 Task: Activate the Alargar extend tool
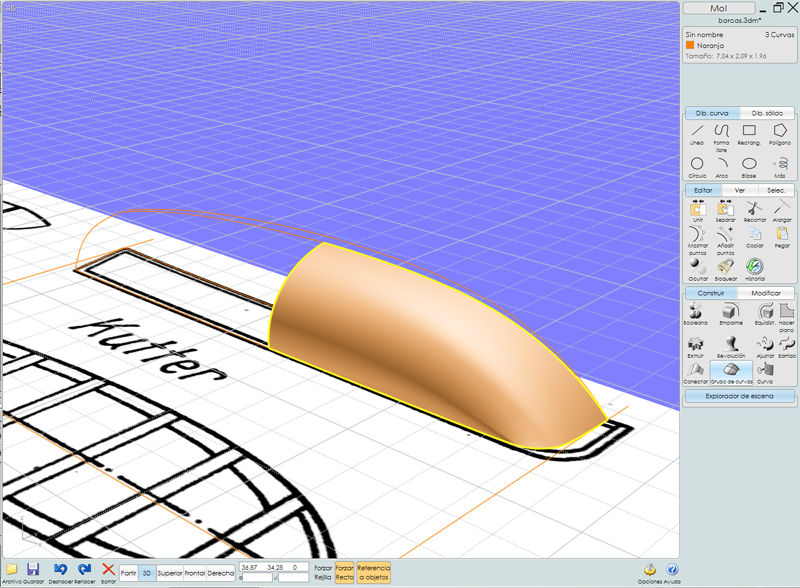[782, 211]
